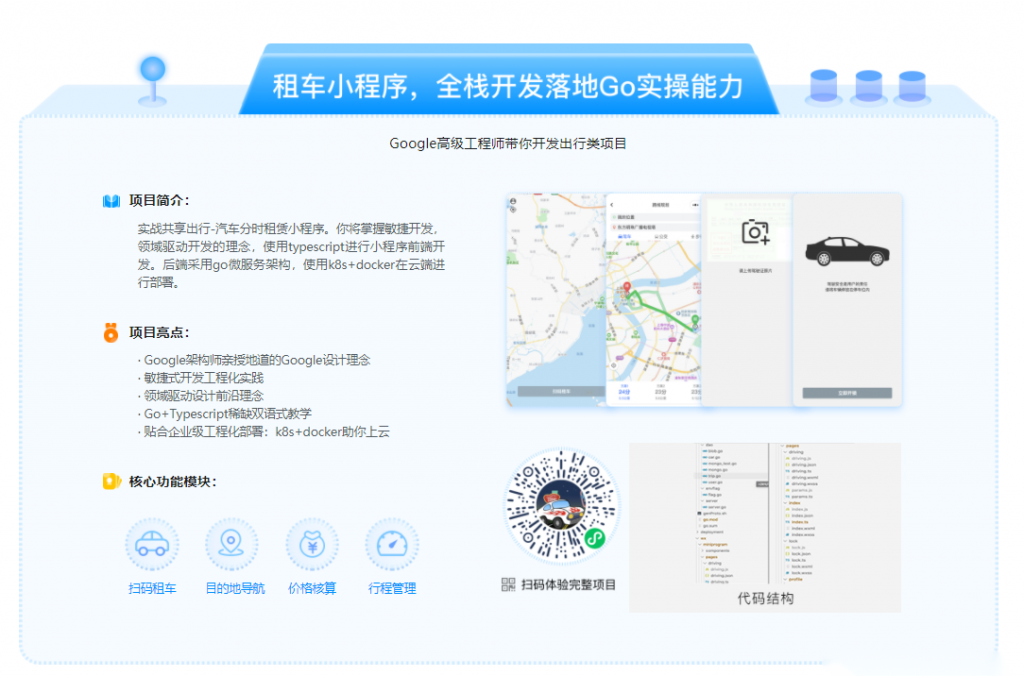Click the bullet Go+Typescript稀缺双语式教学
The image size is (1024, 676).
225,413
